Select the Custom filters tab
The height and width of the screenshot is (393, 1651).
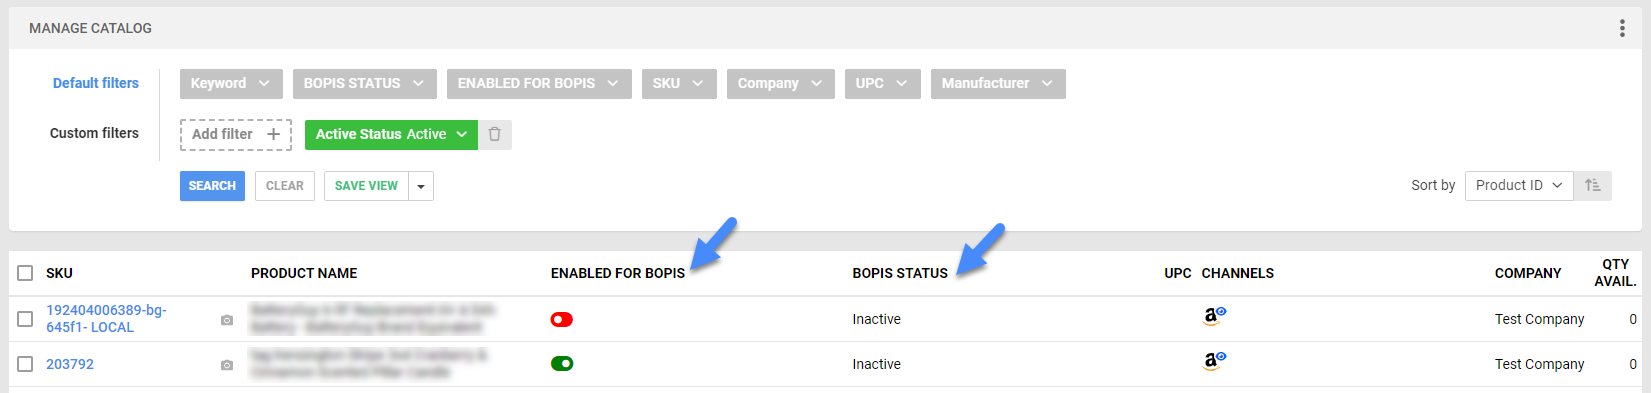(94, 133)
